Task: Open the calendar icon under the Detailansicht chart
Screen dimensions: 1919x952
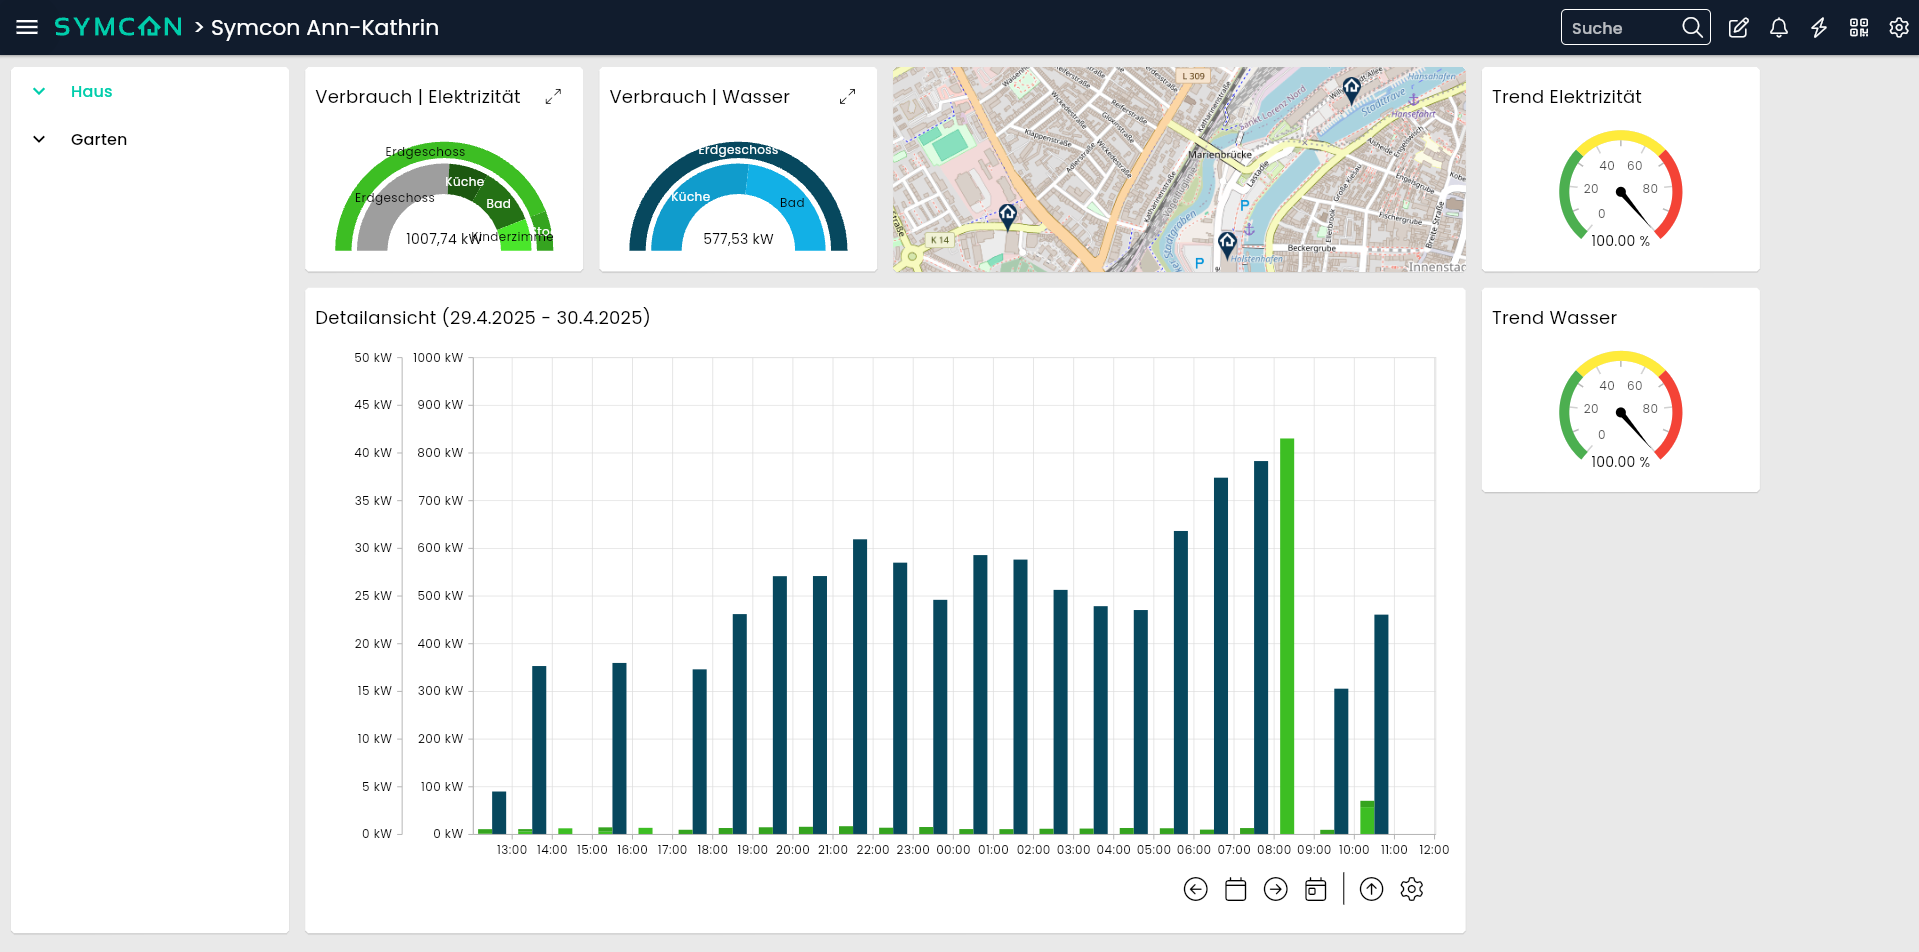Action: [x=1235, y=889]
